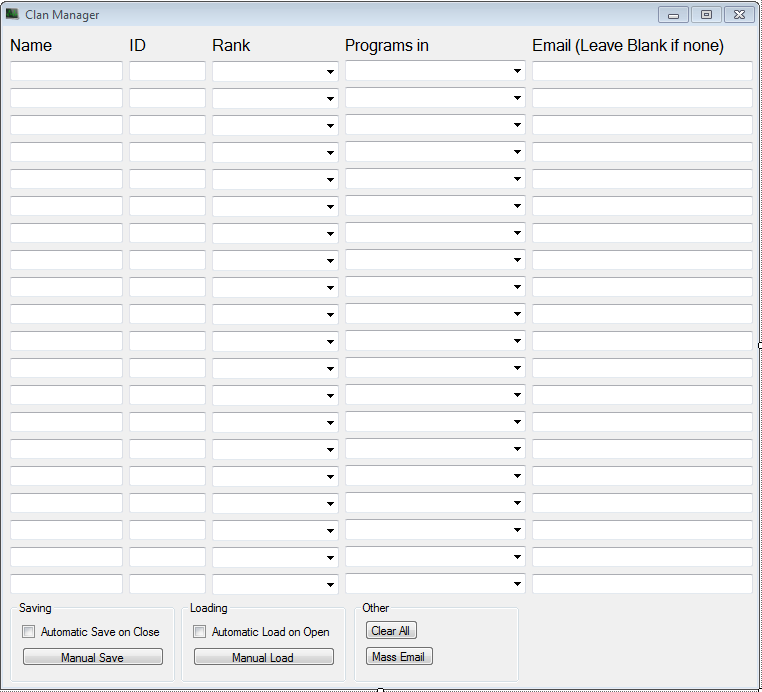Enable Automatic Save on Close checkbox
Screen dimensions: 762x692
[29, 632]
